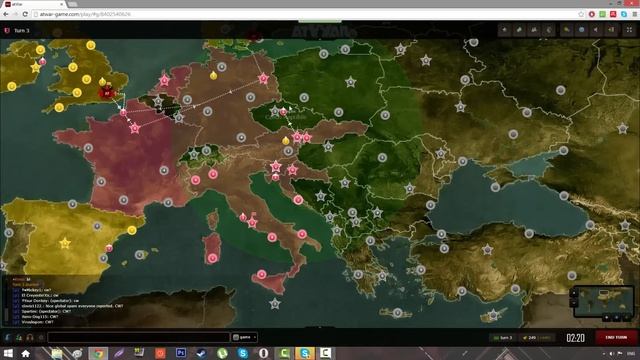Select the yellow Madrid star city
Image resolution: width=640 pixels, height=360 pixels.
pos(65,244)
